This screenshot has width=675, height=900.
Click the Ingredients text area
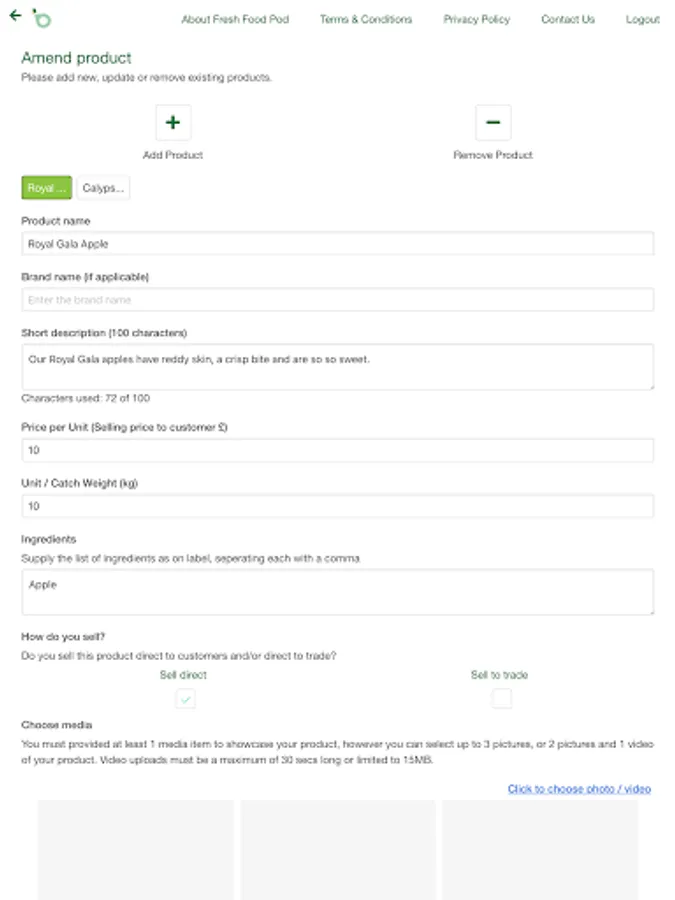point(337,592)
